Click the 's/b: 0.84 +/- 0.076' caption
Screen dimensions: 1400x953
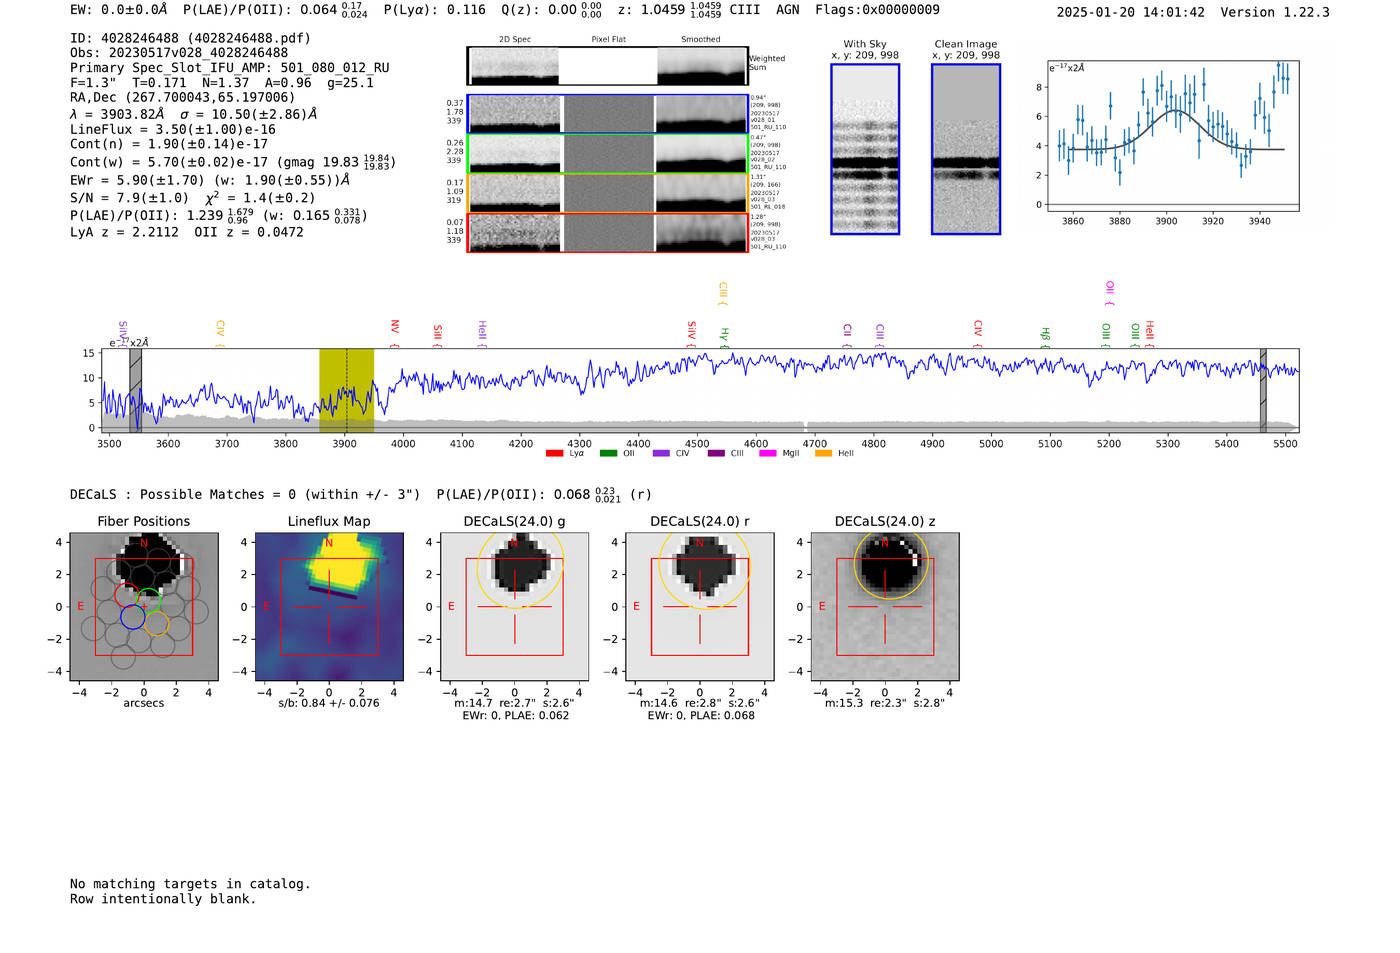coord(329,703)
